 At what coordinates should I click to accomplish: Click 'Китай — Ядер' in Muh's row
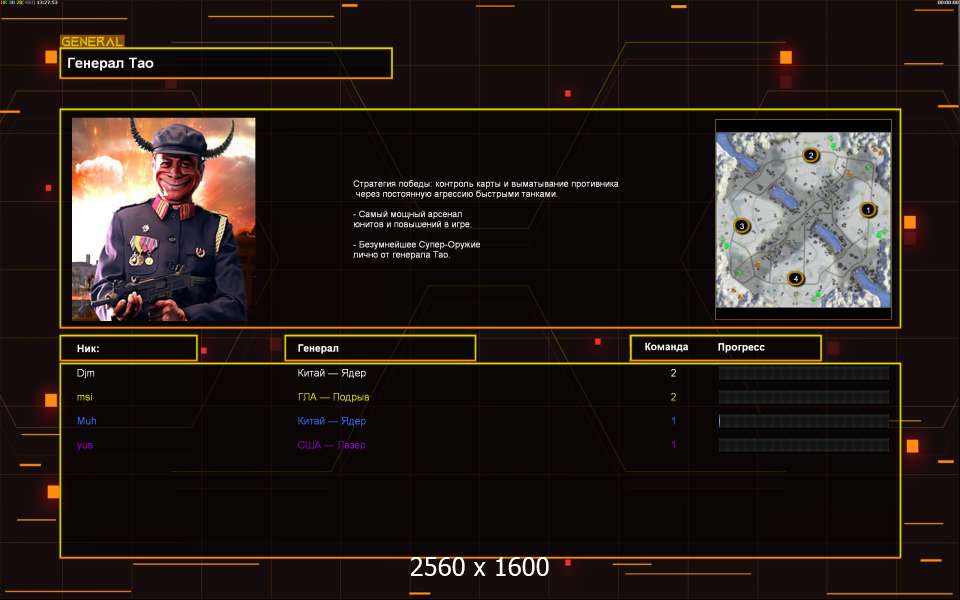tap(332, 421)
